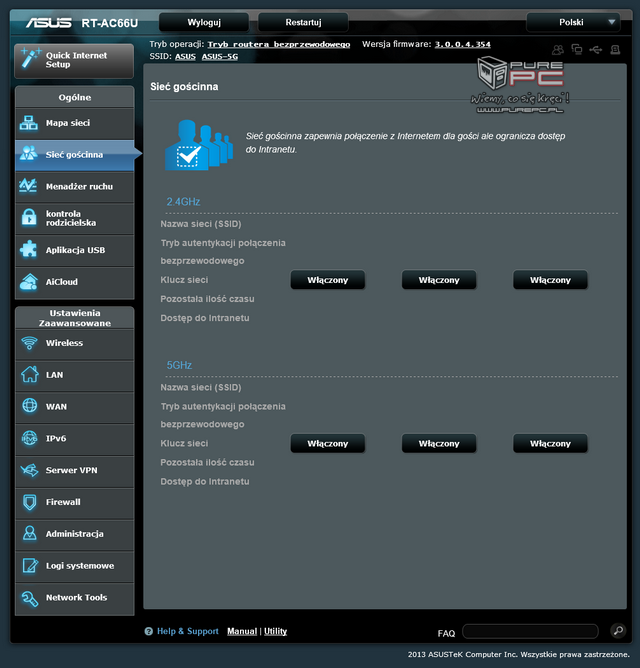
Task: Click the kontrola rodzicielska padlock icon
Action: (29, 217)
